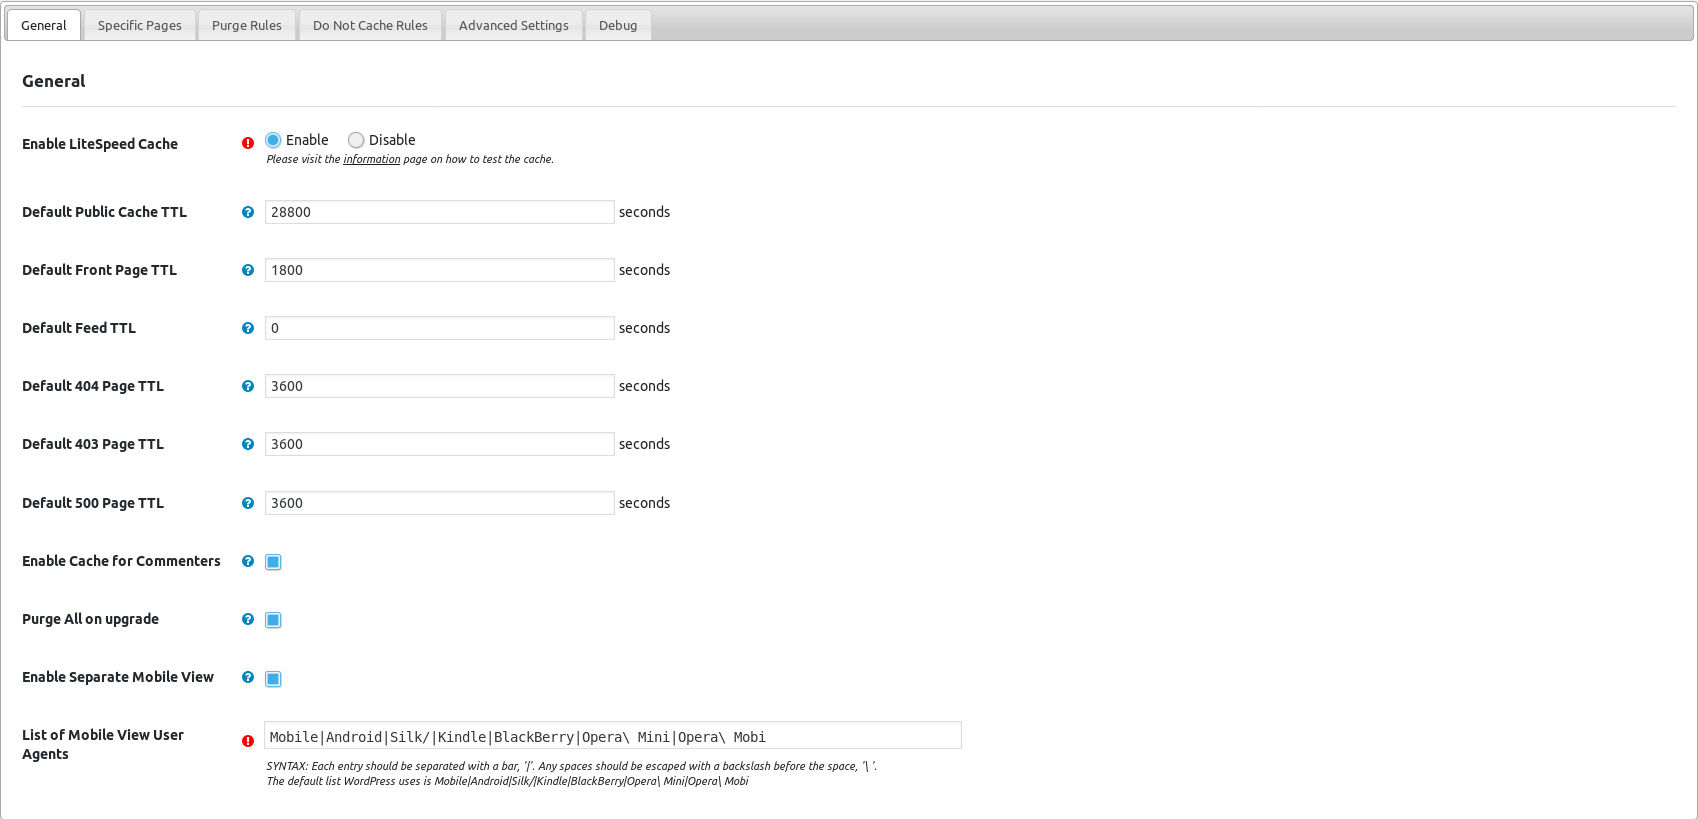Viewport: 1698px width, 819px height.
Task: Click help icon for Purge All on upgrade
Action: click(x=248, y=619)
